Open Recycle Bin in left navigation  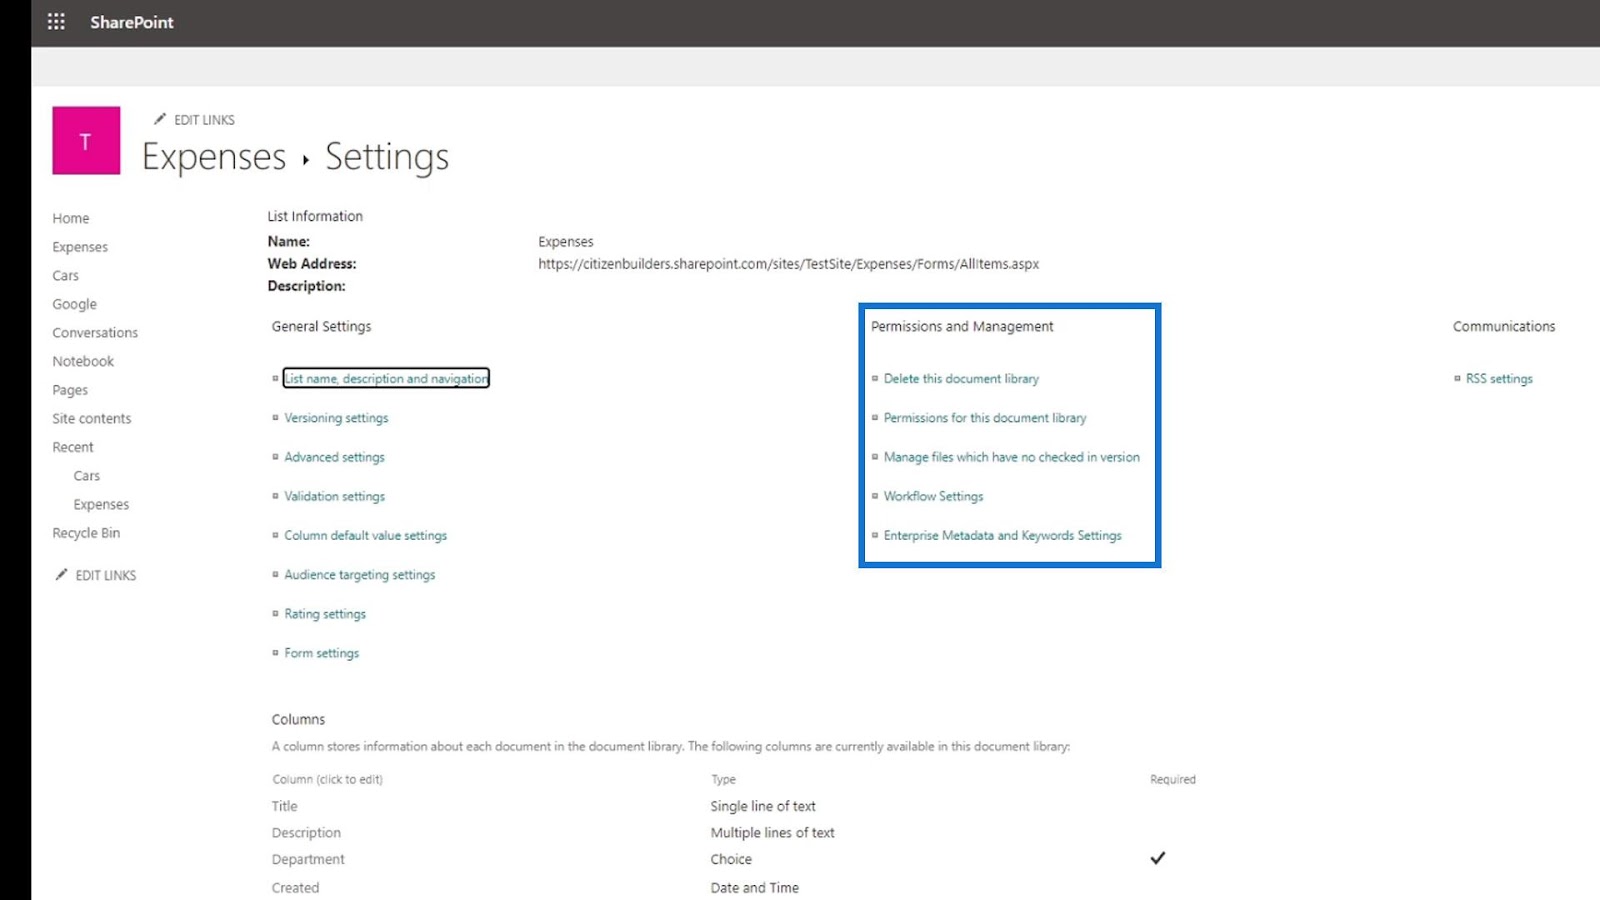click(x=86, y=533)
